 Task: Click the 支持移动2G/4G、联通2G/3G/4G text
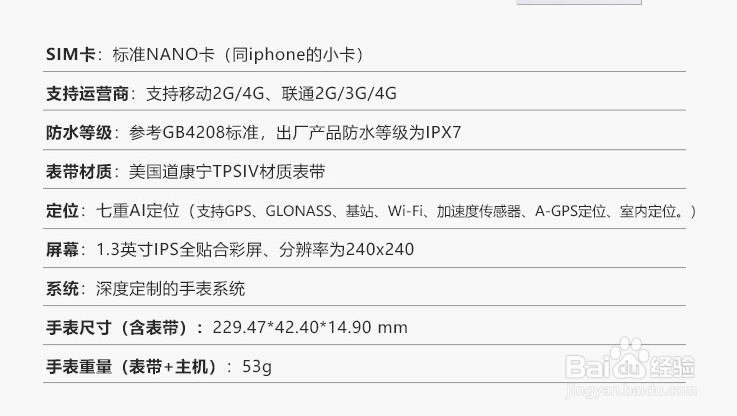[272, 93]
